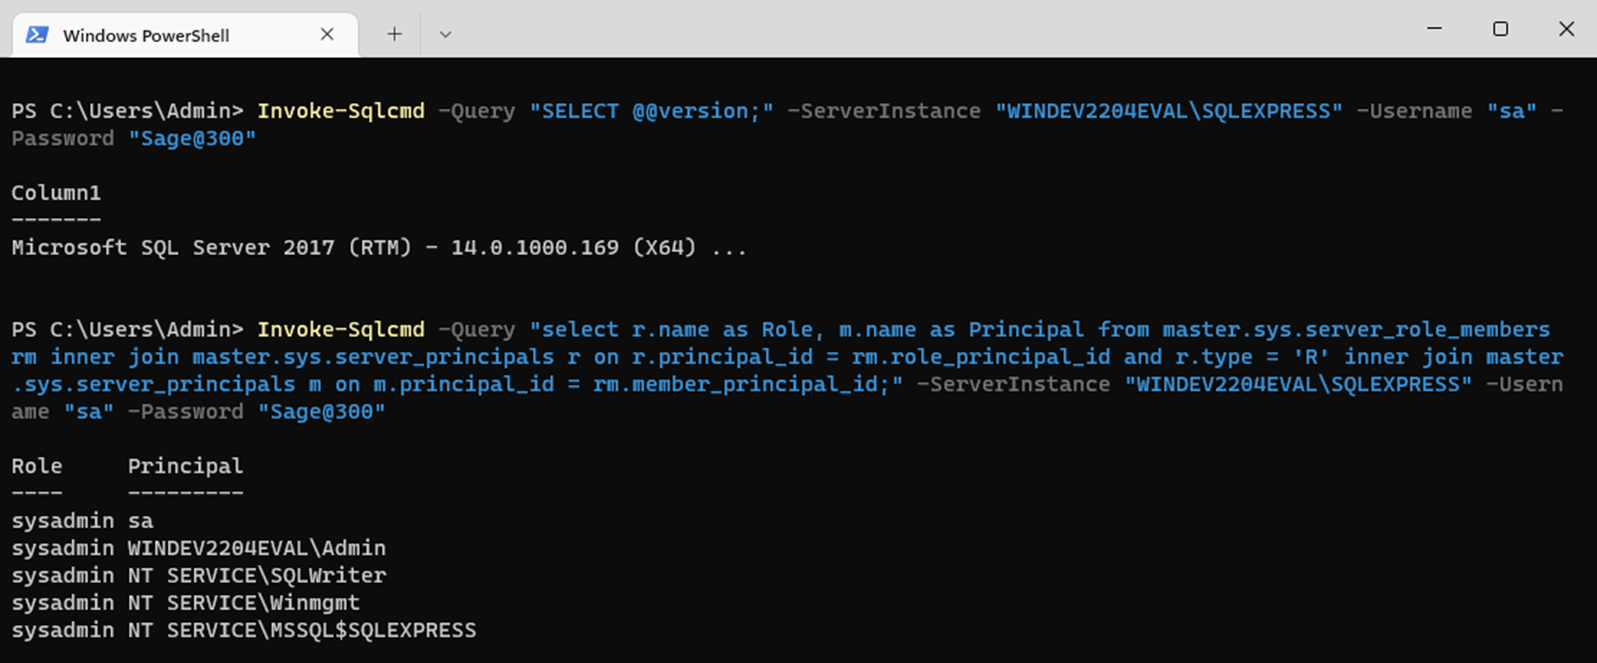Close the terminal window
1597x663 pixels.
pos(1566,29)
